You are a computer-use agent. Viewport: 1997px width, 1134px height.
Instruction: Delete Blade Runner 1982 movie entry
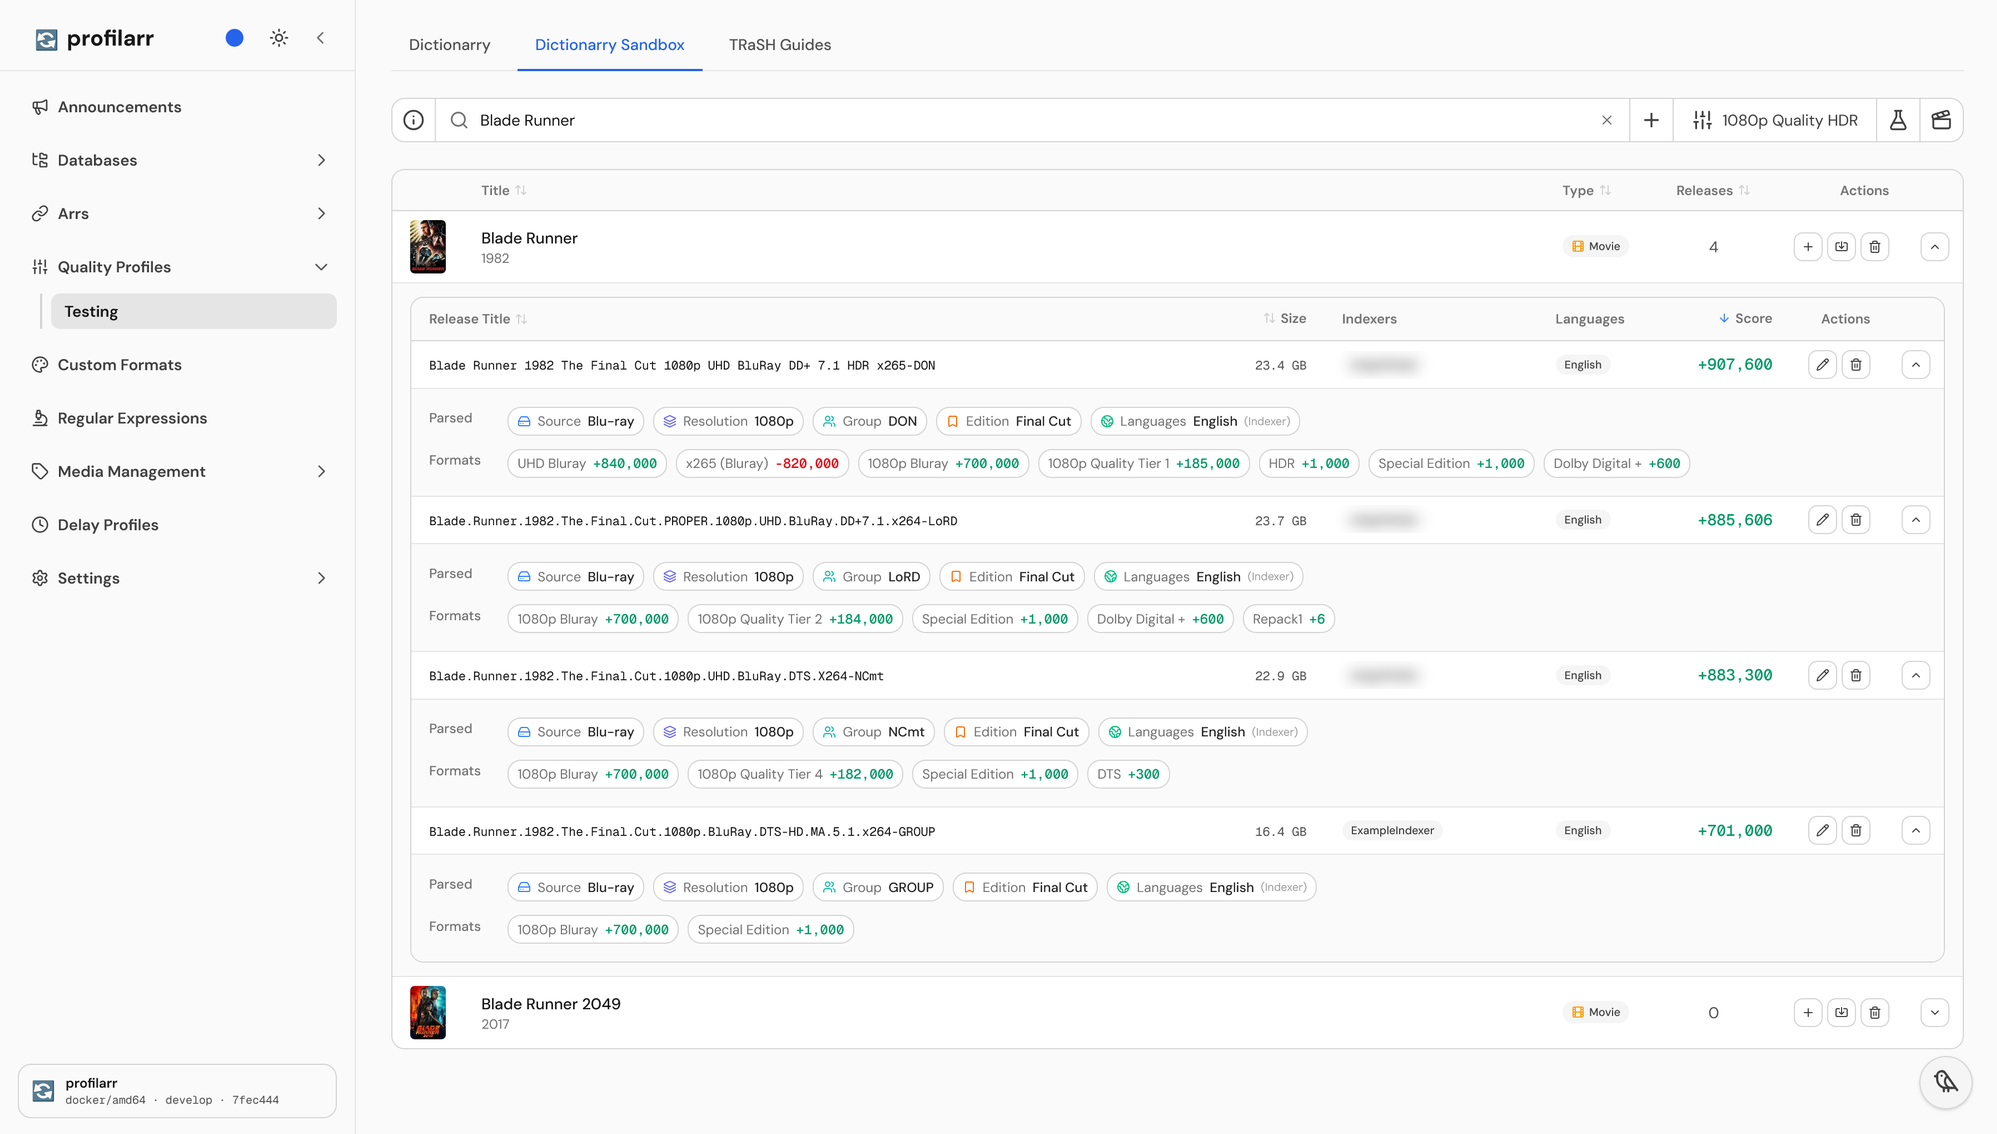coord(1875,247)
